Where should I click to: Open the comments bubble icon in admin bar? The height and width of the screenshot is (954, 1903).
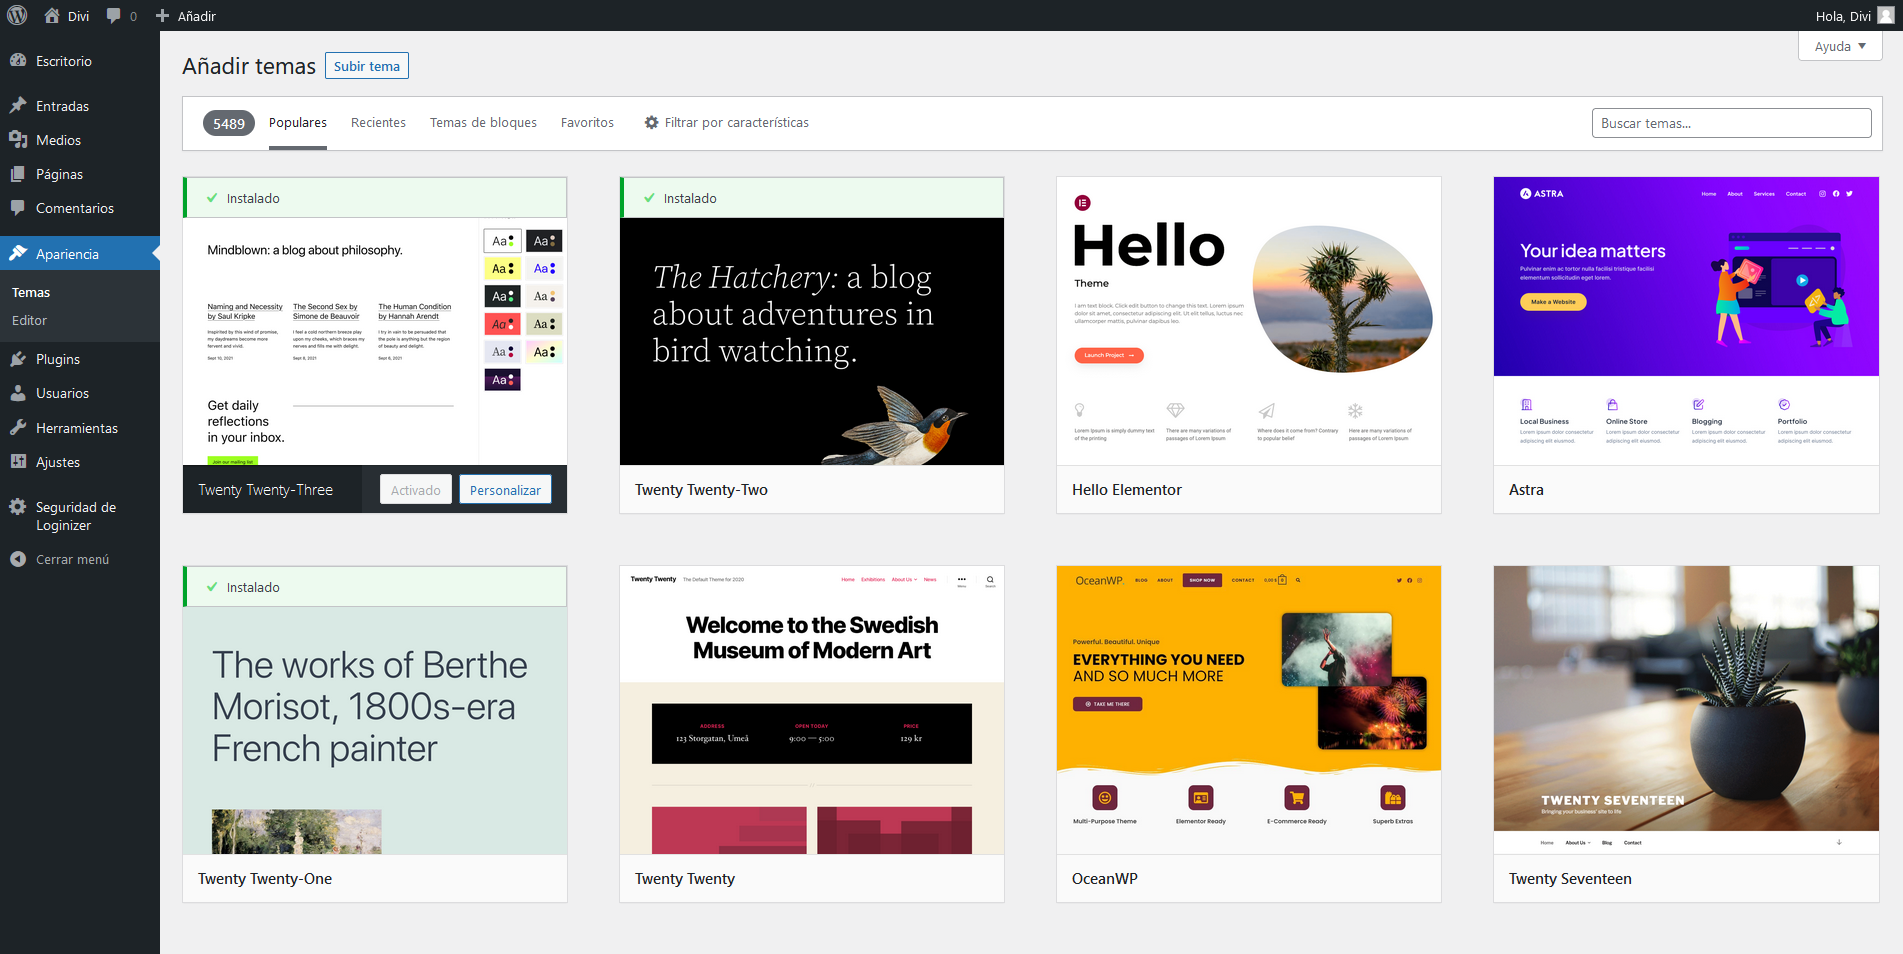coord(113,16)
